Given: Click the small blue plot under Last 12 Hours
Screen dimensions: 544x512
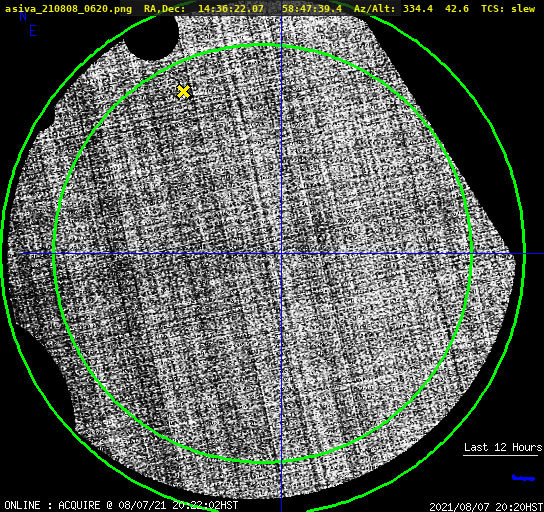Looking at the screenshot, I should [x=523, y=478].
